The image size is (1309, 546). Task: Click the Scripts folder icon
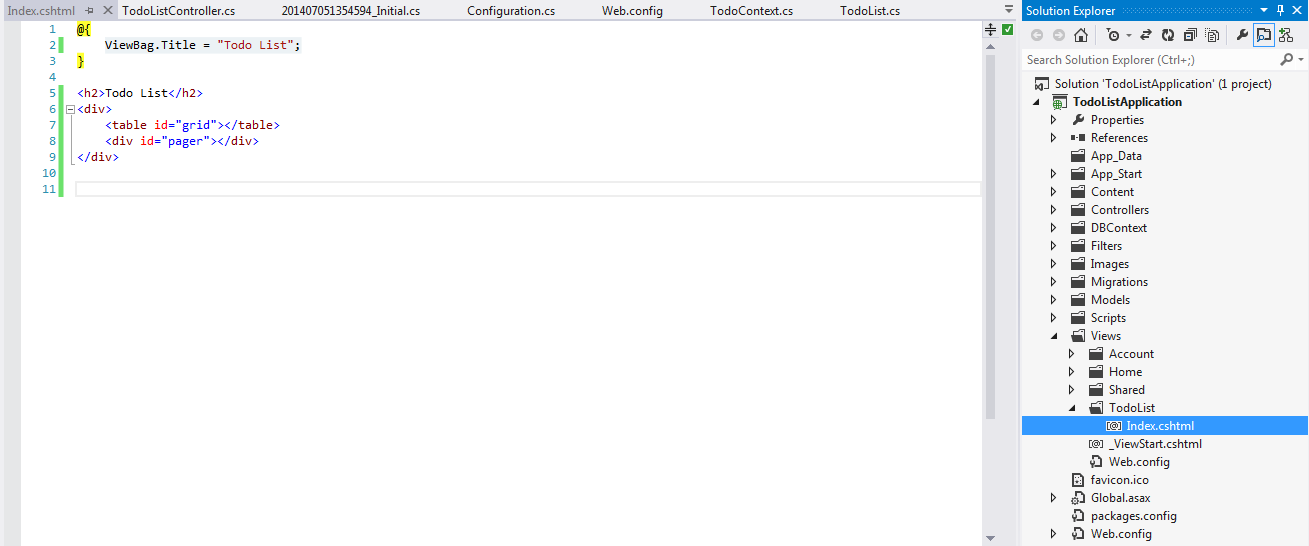tap(1078, 318)
